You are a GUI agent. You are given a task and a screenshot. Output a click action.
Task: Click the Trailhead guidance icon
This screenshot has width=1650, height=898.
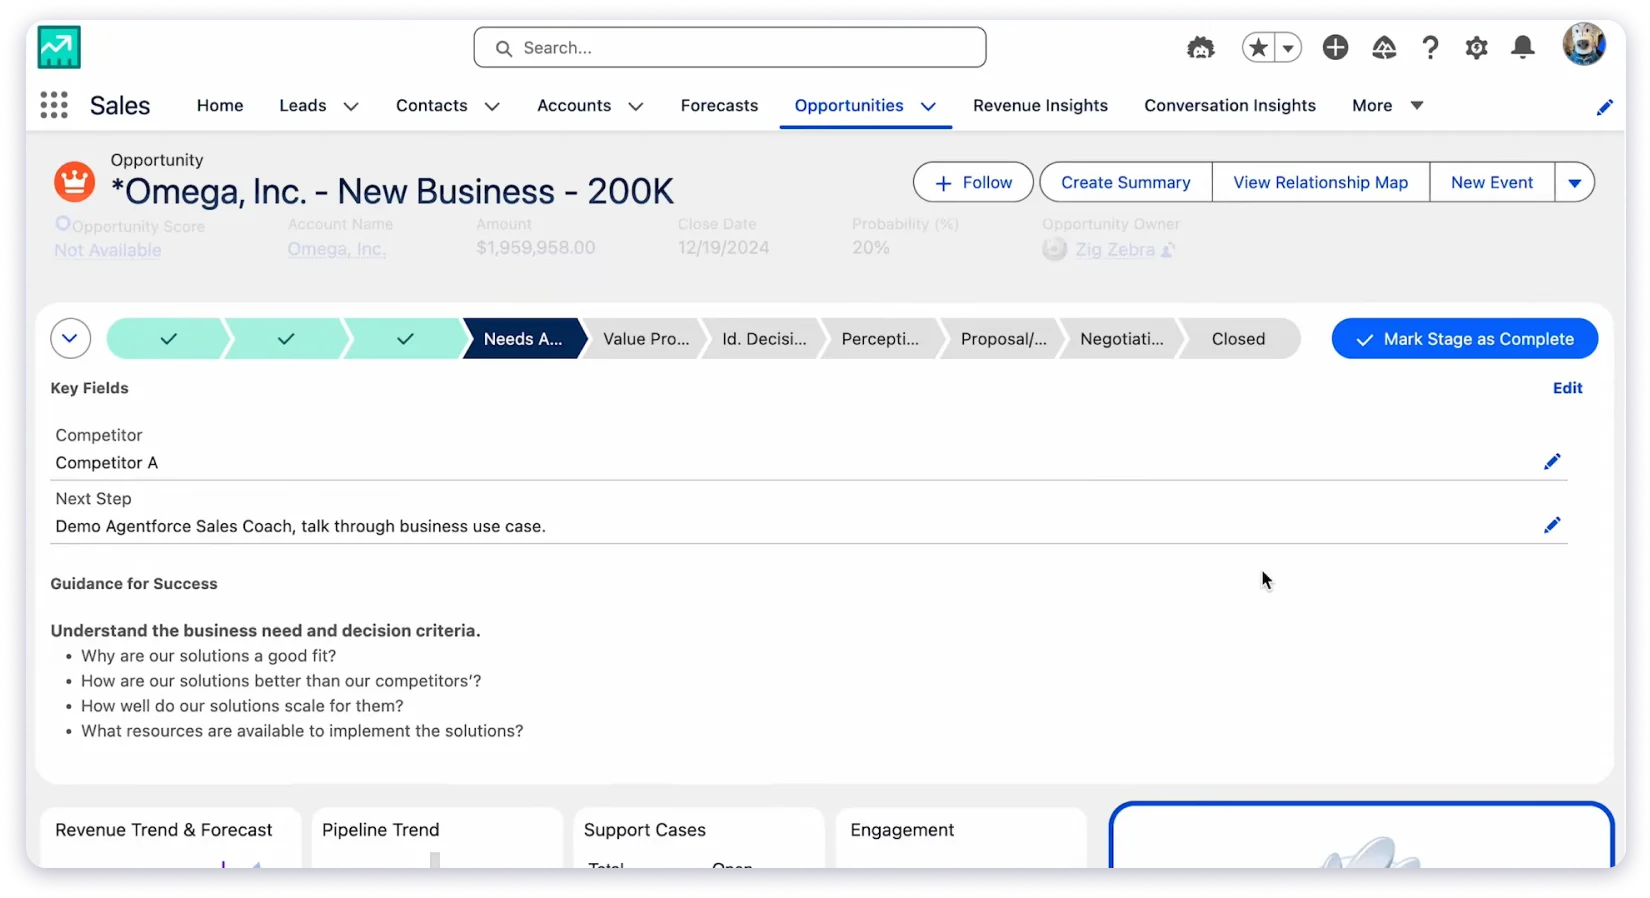[1384, 47]
